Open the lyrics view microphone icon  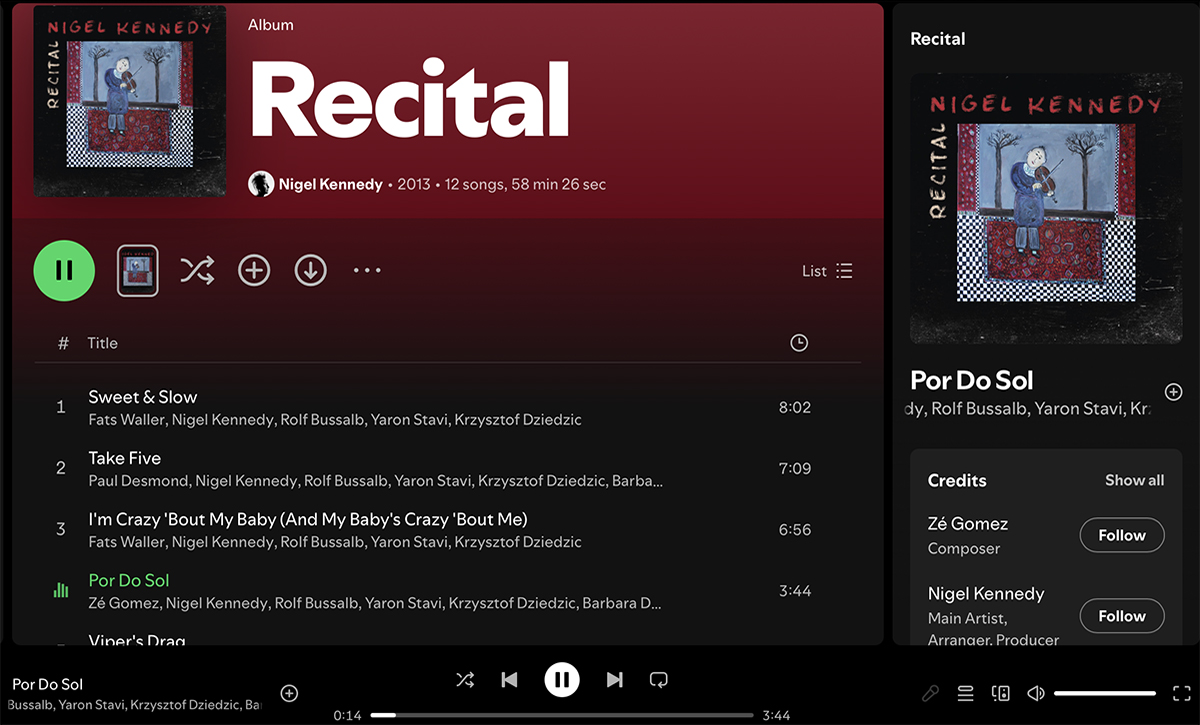pyautogui.click(x=931, y=692)
